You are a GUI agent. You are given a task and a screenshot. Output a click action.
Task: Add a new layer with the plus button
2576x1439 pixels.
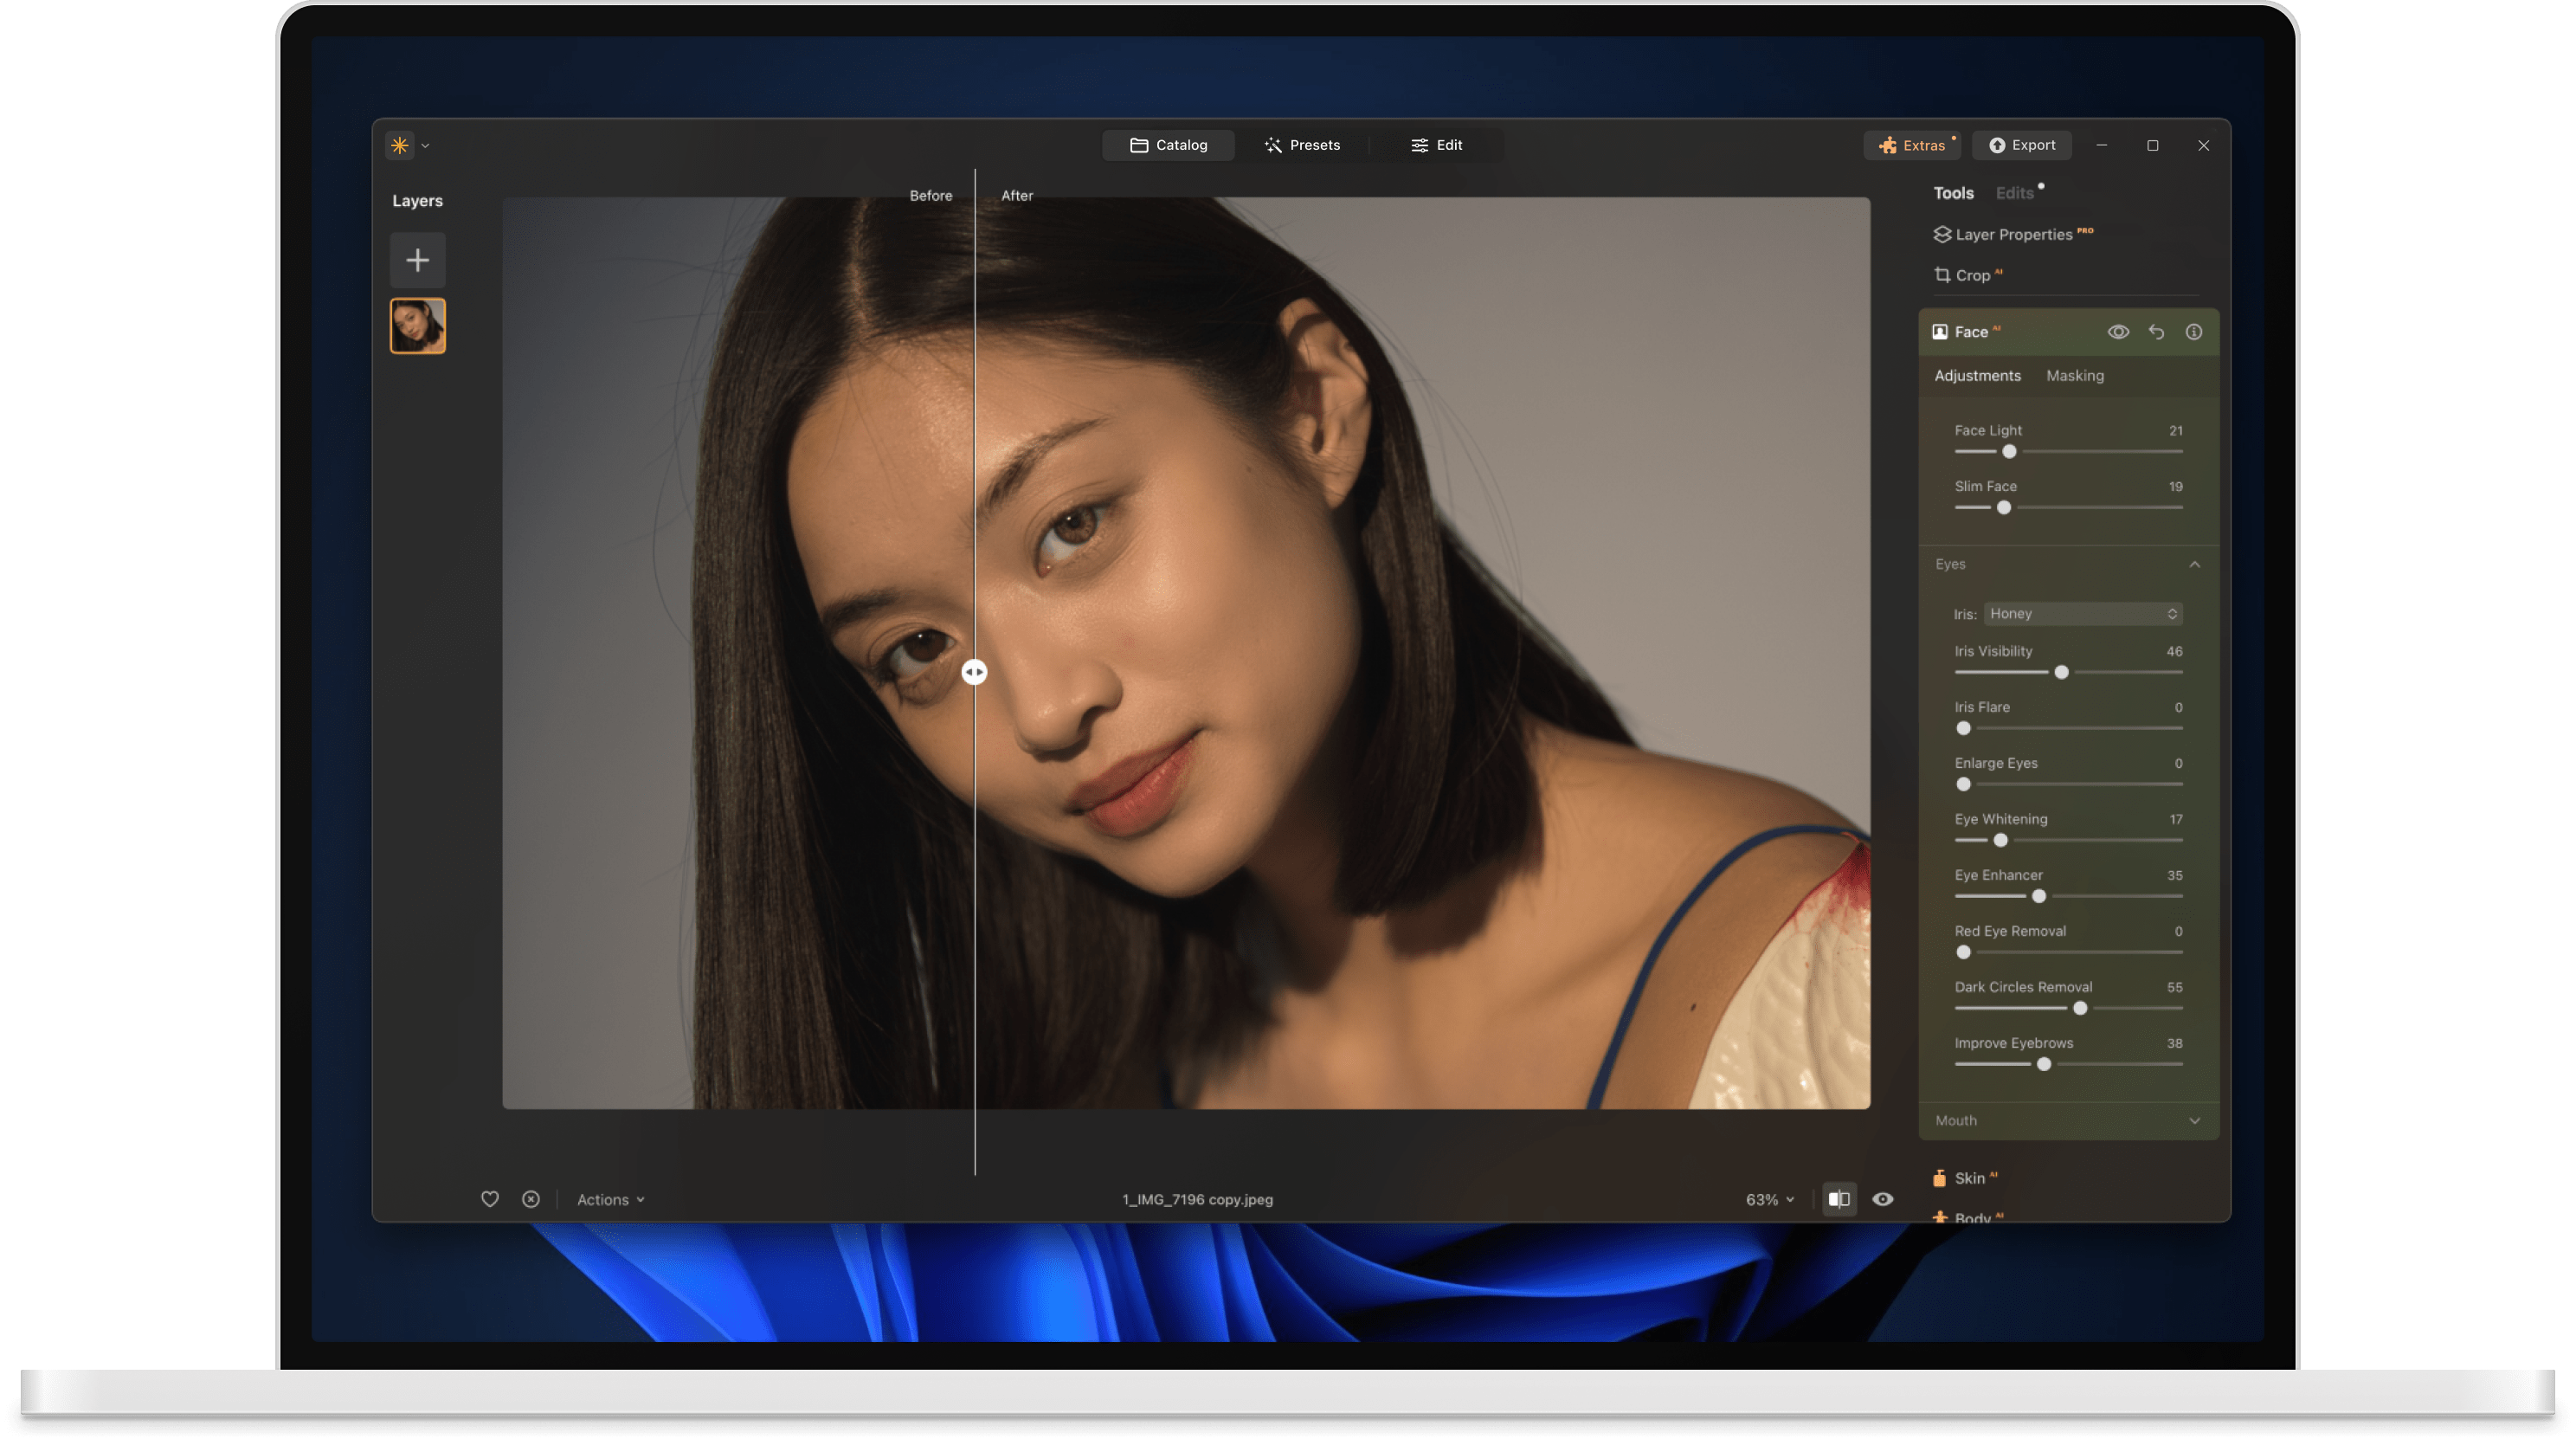click(417, 260)
